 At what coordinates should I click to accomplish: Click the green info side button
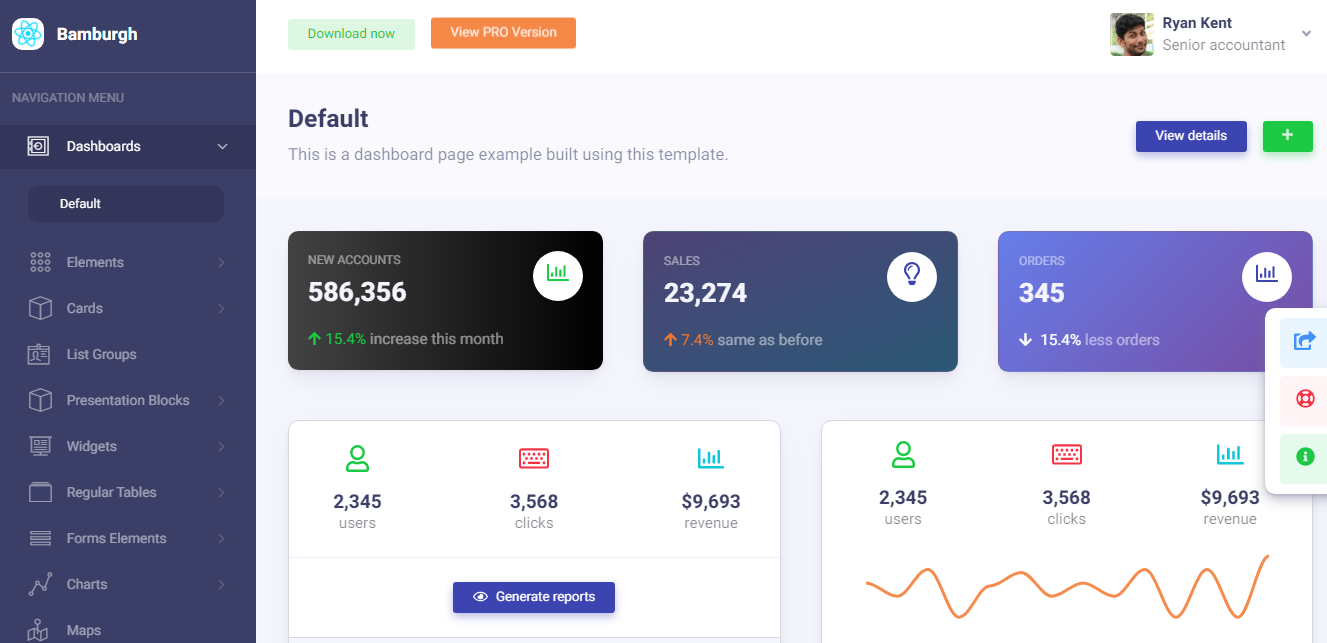click(x=1304, y=457)
